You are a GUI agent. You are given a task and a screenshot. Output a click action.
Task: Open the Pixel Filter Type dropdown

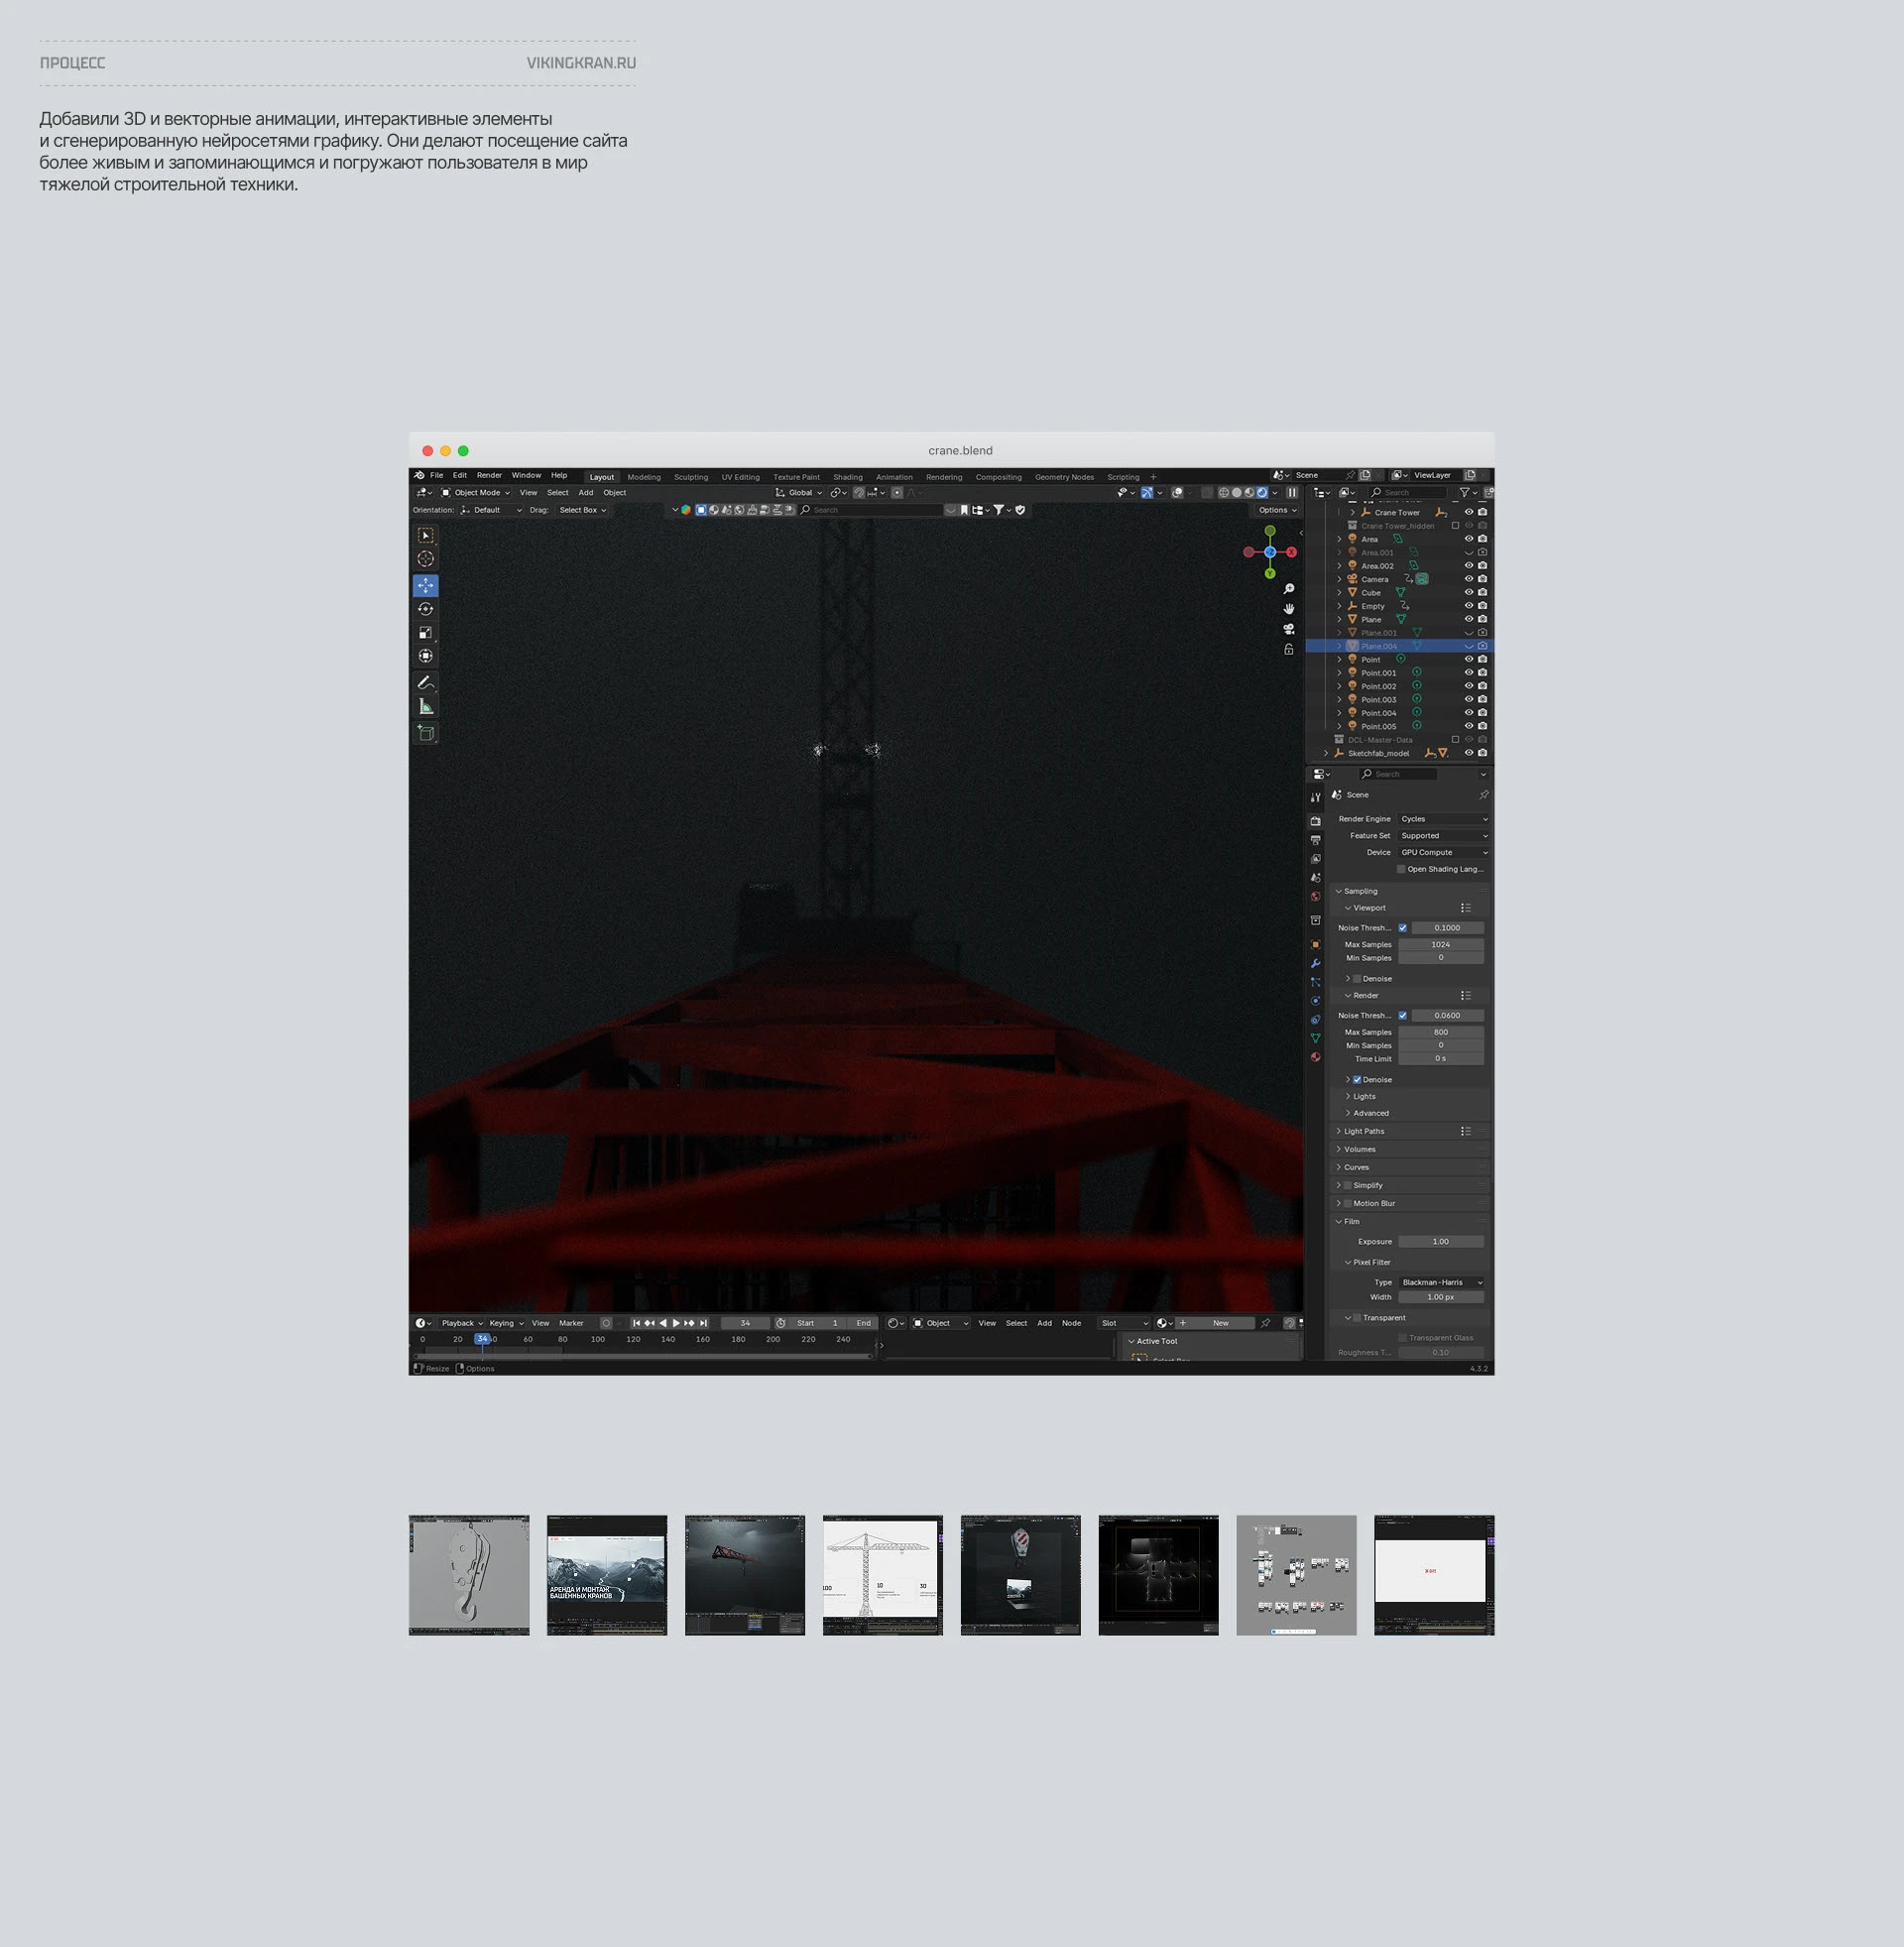[x=1441, y=1282]
